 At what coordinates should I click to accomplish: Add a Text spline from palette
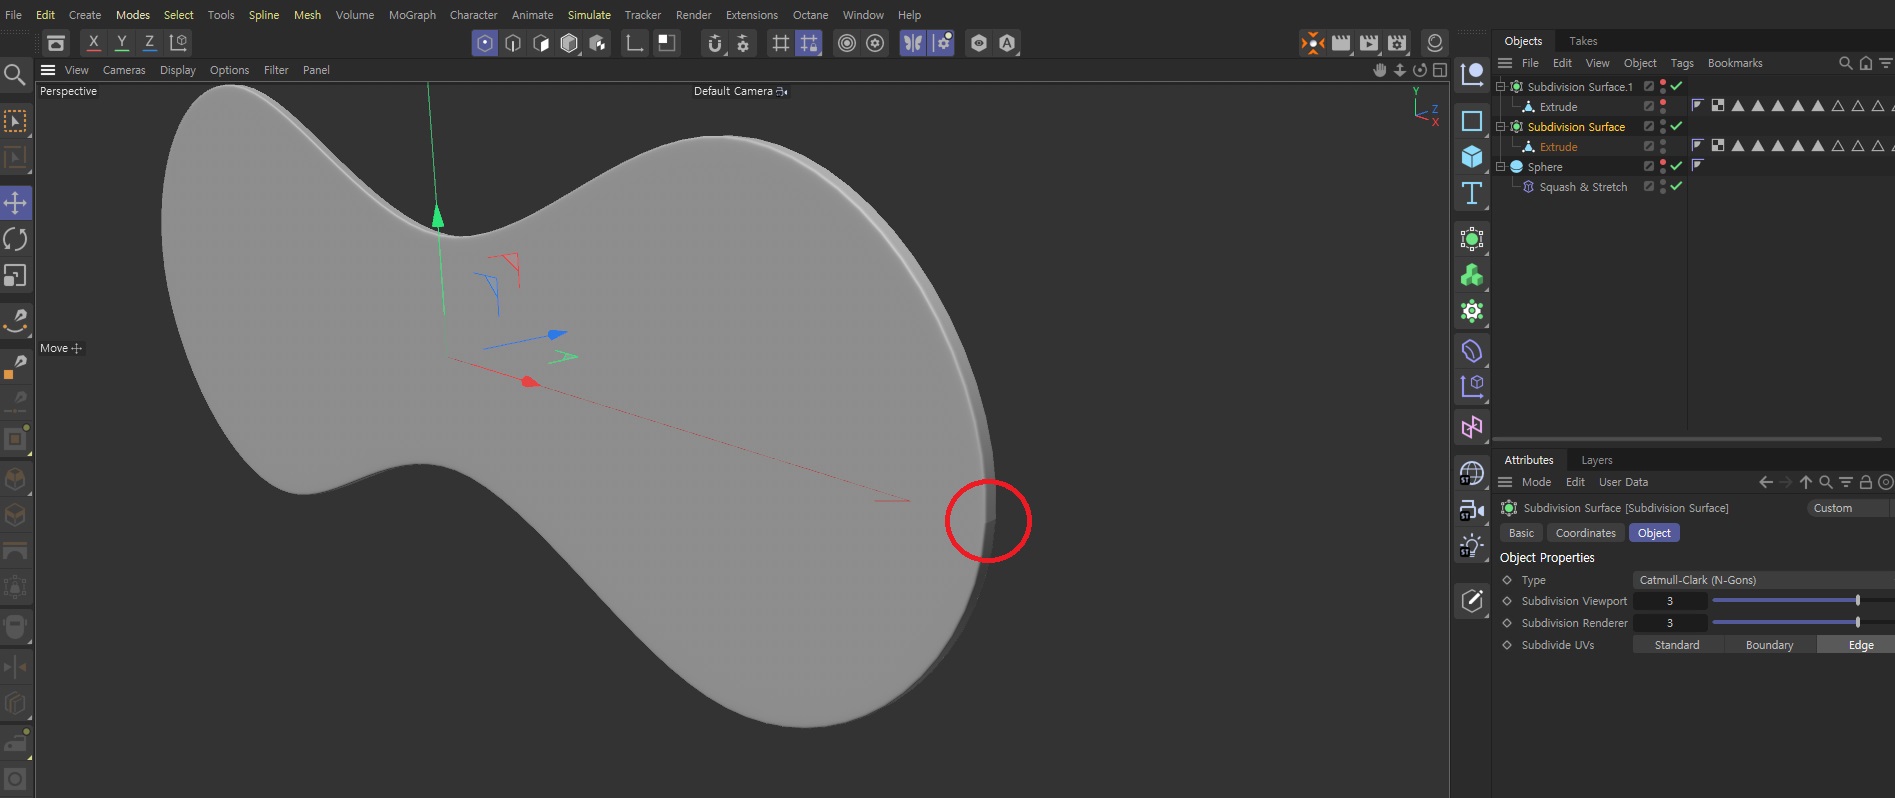1472,193
